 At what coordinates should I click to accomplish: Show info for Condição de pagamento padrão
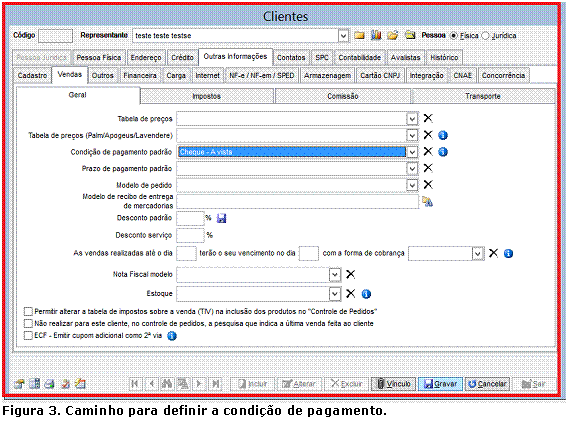coord(443,152)
